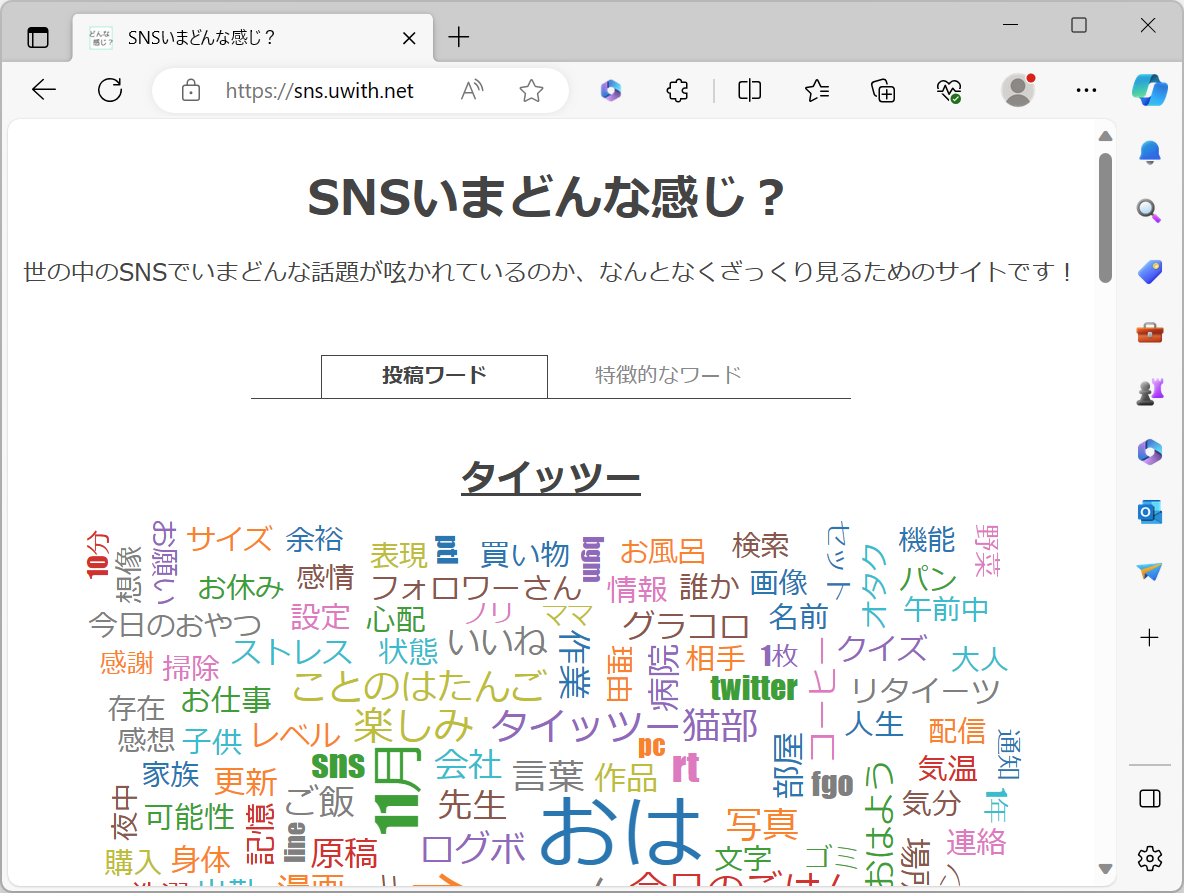Viewport: 1184px width, 893px height.
Task: Click the large おは word
Action: pos(620,832)
